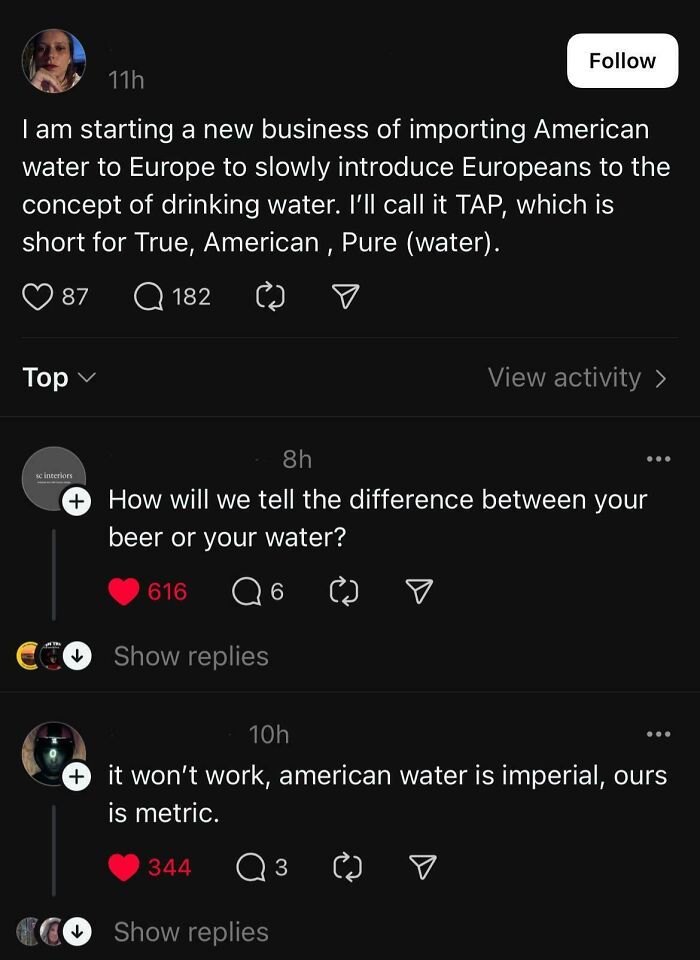Open more options on the metric comment

[x=658, y=733]
